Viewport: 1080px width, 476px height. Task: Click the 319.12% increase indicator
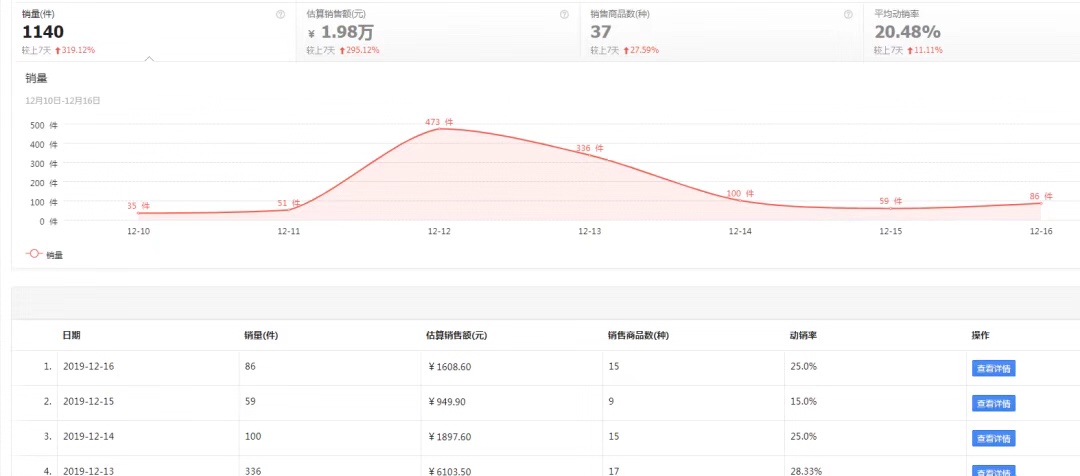75,50
